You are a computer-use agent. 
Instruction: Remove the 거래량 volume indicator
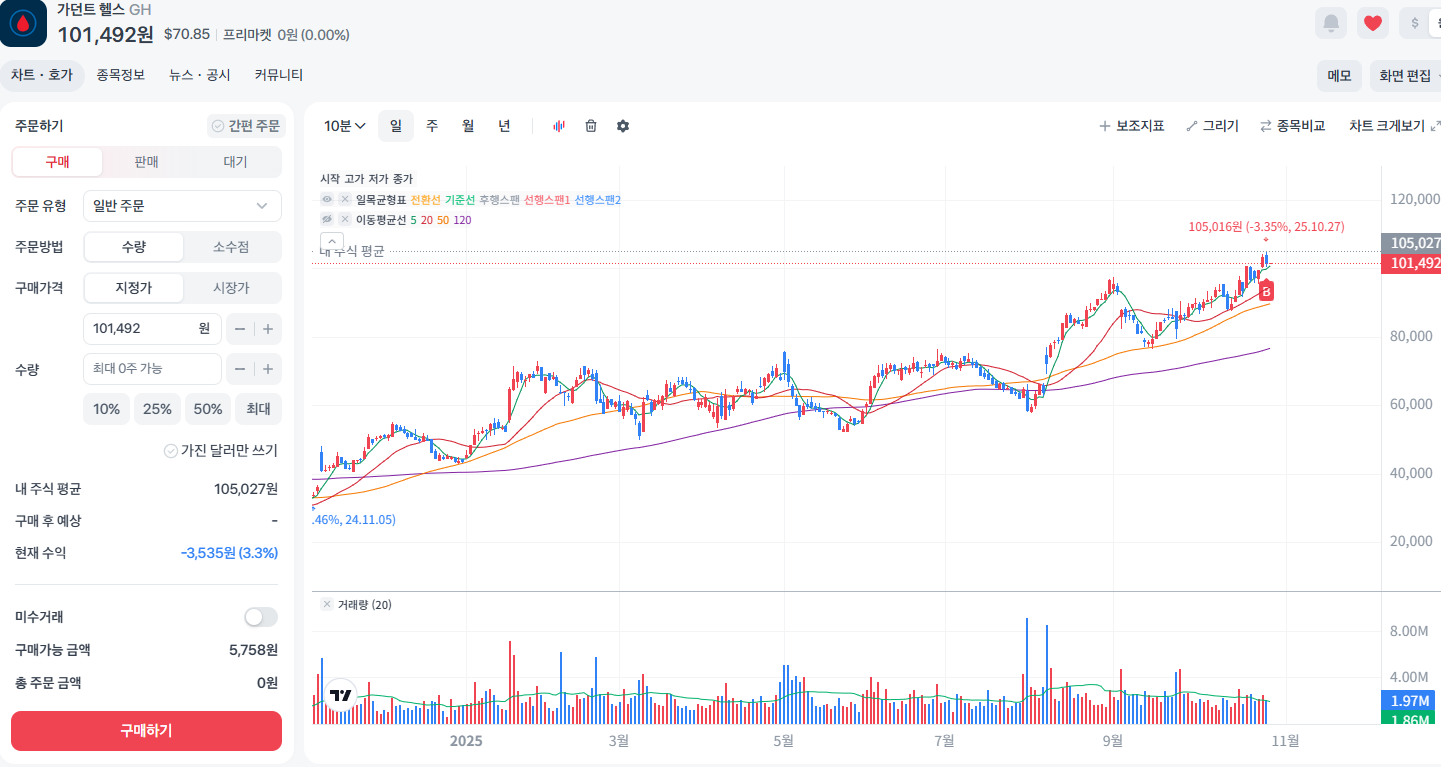327,604
